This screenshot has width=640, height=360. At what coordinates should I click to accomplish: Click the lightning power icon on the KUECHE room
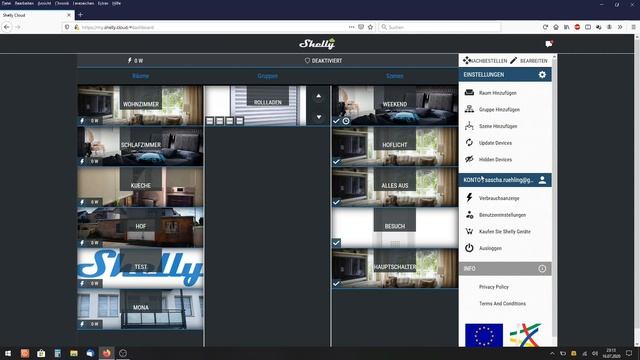tap(82, 202)
